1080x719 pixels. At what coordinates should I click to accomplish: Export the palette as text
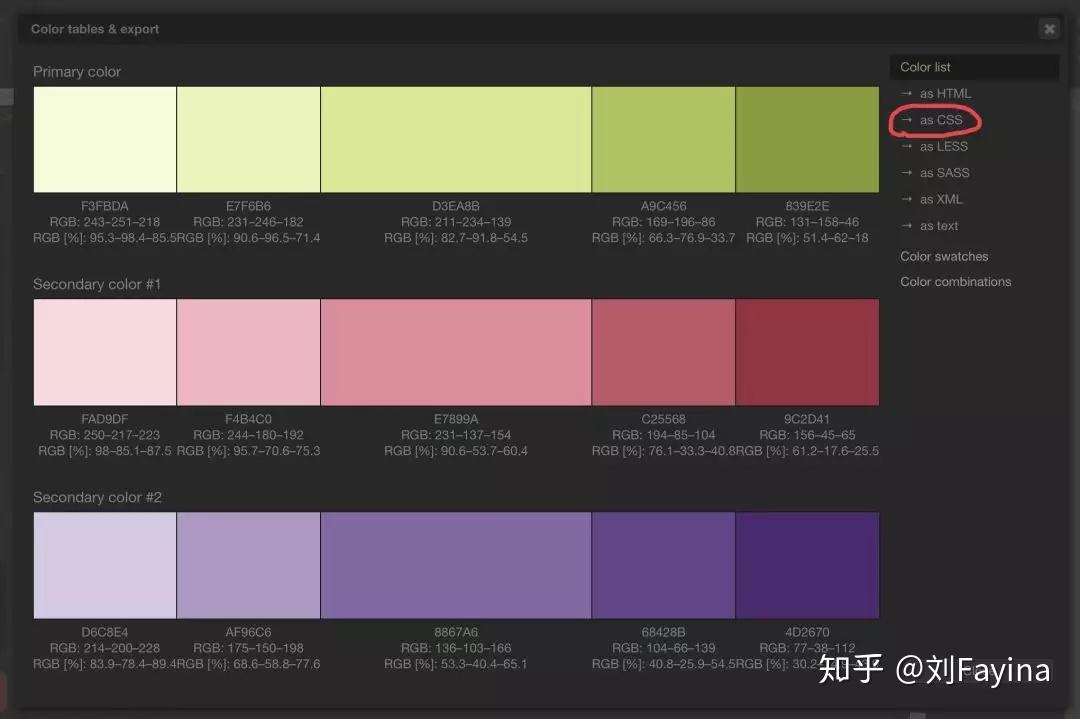point(938,225)
